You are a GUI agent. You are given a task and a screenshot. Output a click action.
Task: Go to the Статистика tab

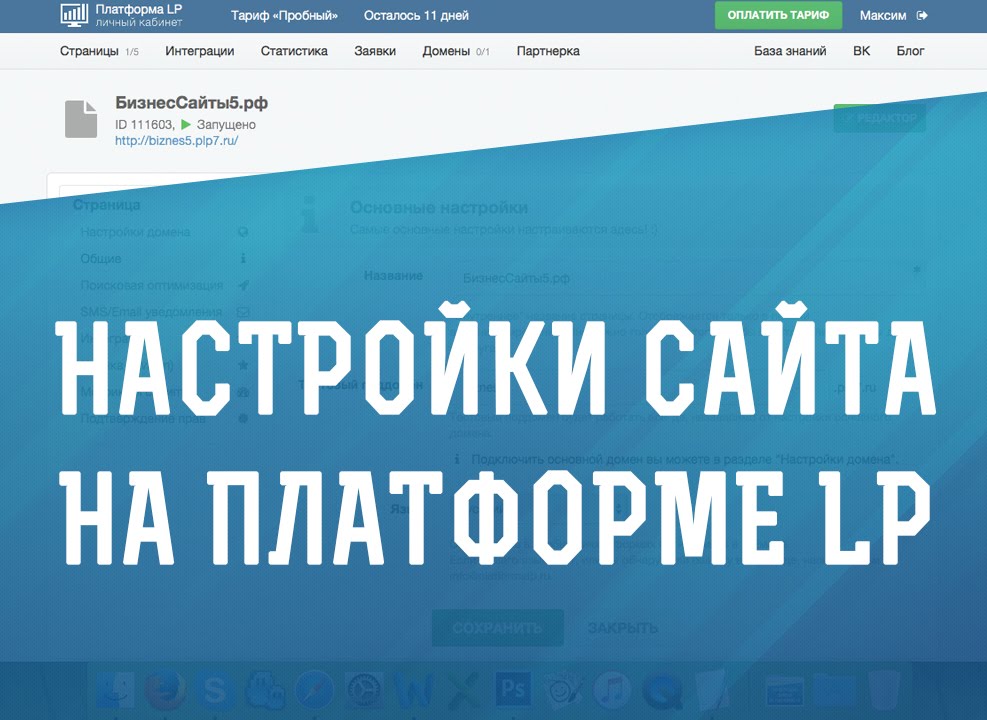click(x=294, y=51)
